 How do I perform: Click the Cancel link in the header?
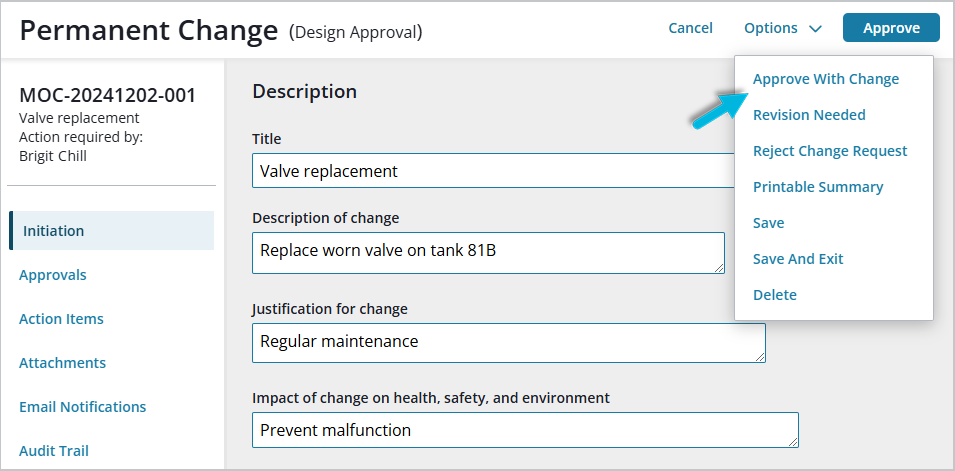point(690,28)
